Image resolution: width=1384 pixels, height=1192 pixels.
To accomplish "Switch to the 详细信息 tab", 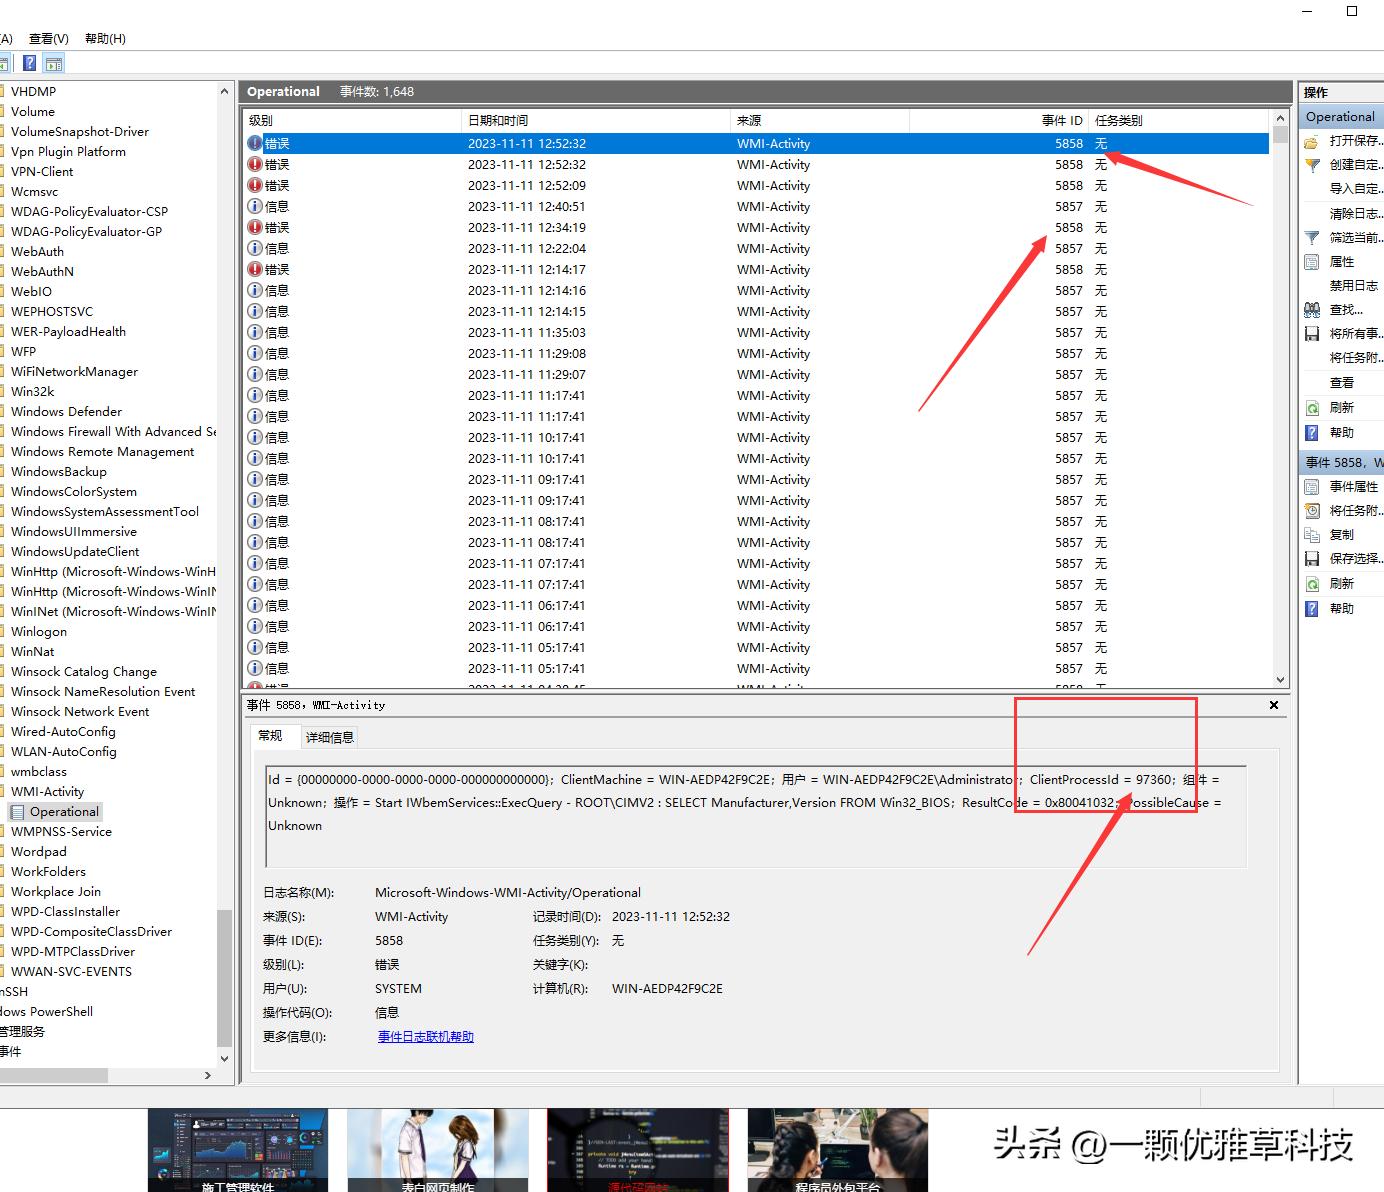I will pos(330,736).
